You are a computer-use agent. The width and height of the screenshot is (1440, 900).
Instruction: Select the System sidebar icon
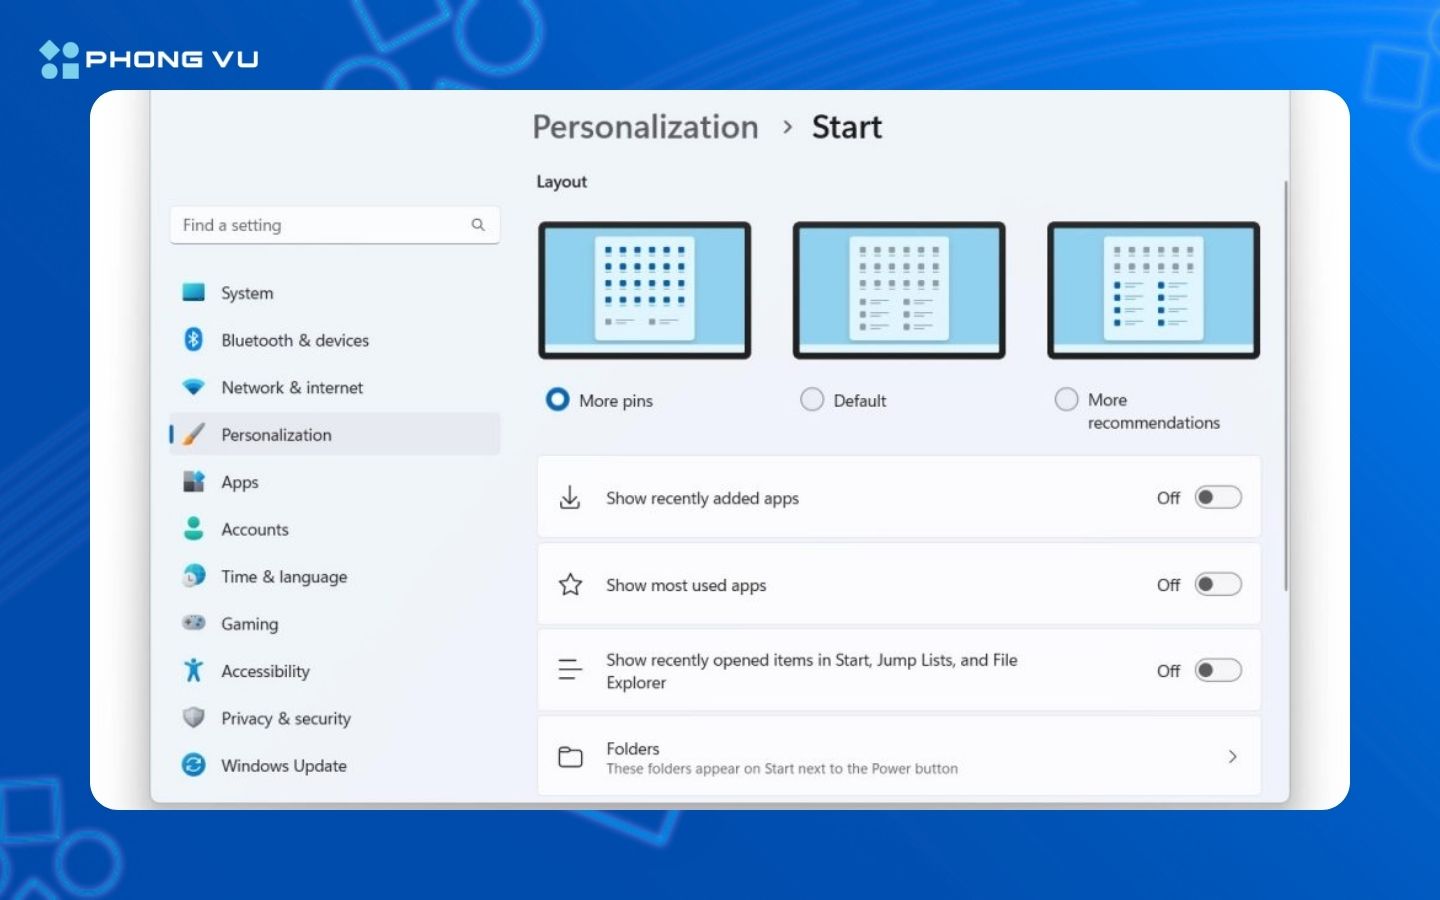pyautogui.click(x=194, y=292)
